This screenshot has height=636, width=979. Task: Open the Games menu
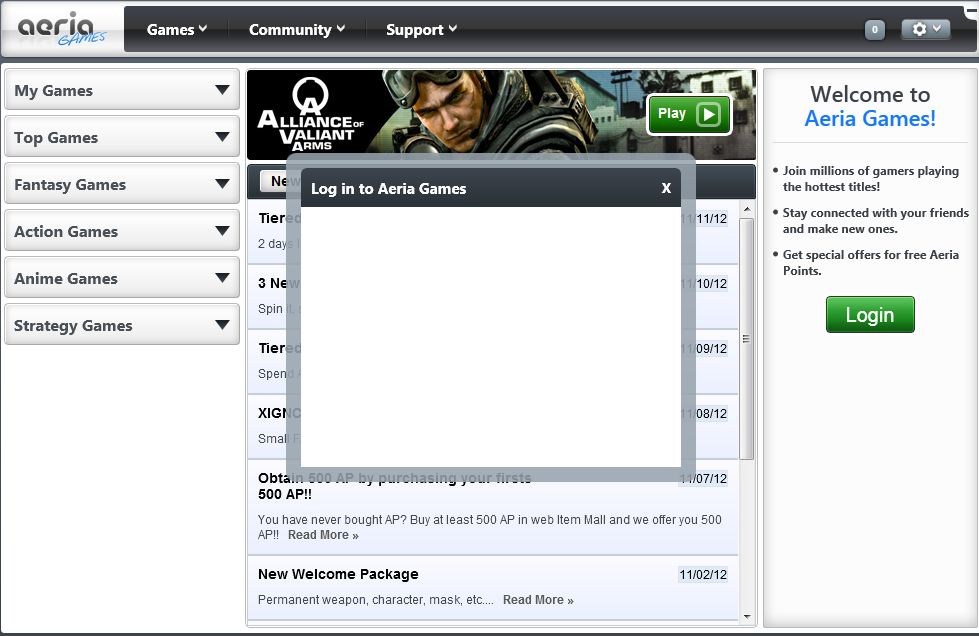point(177,29)
